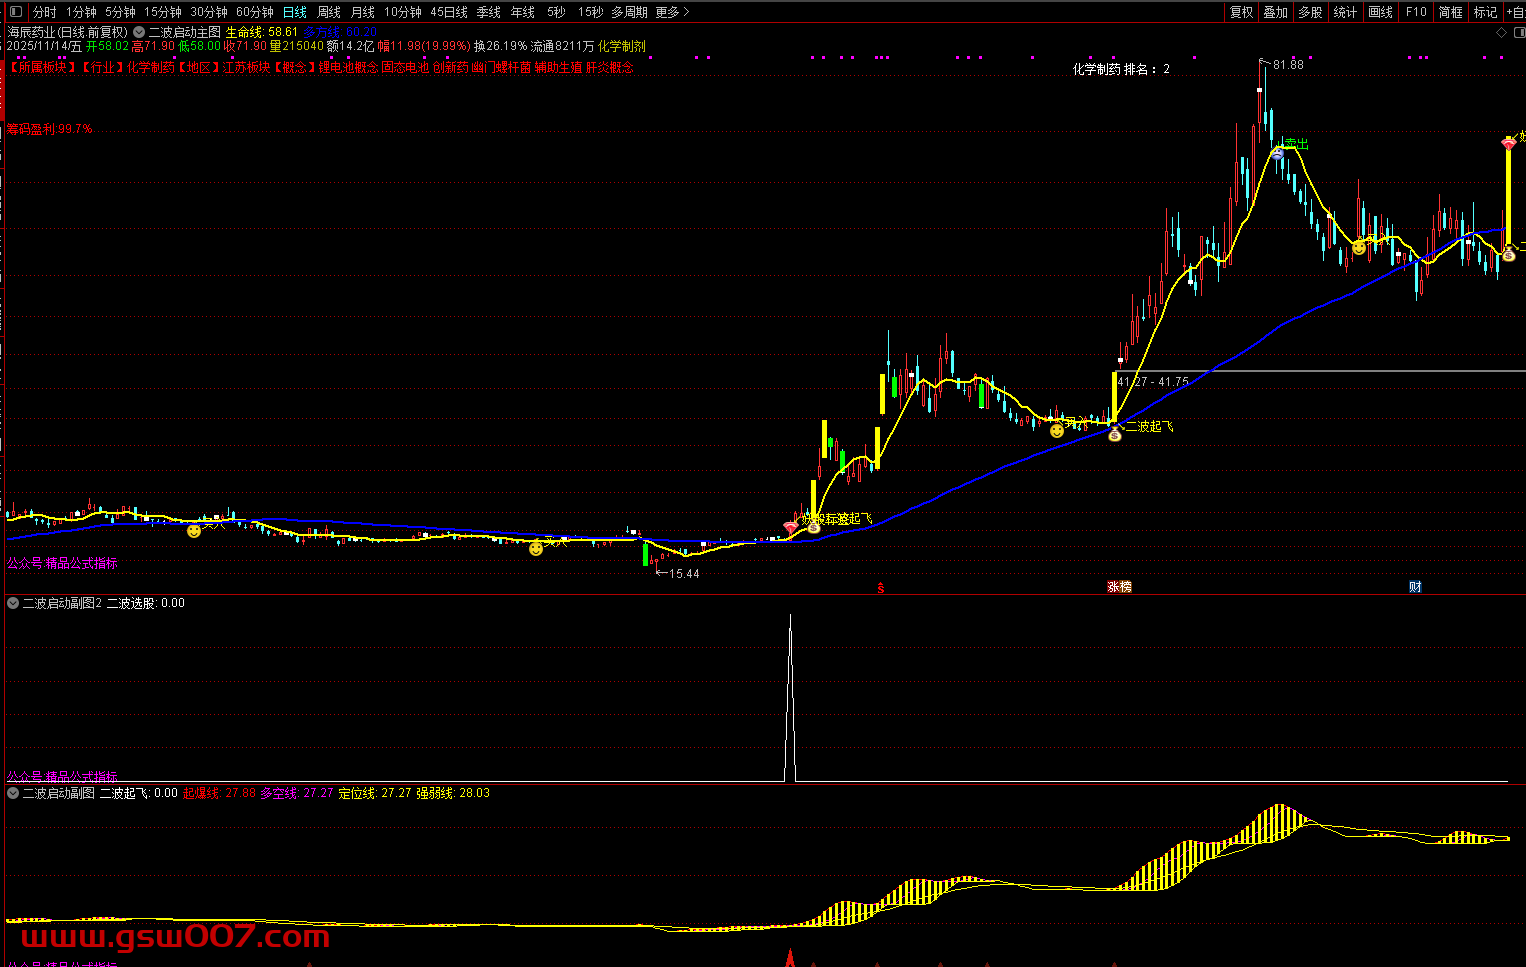This screenshot has height=967, width=1526.
Task: Click the red $ marker on time axis
Action: pos(880,588)
